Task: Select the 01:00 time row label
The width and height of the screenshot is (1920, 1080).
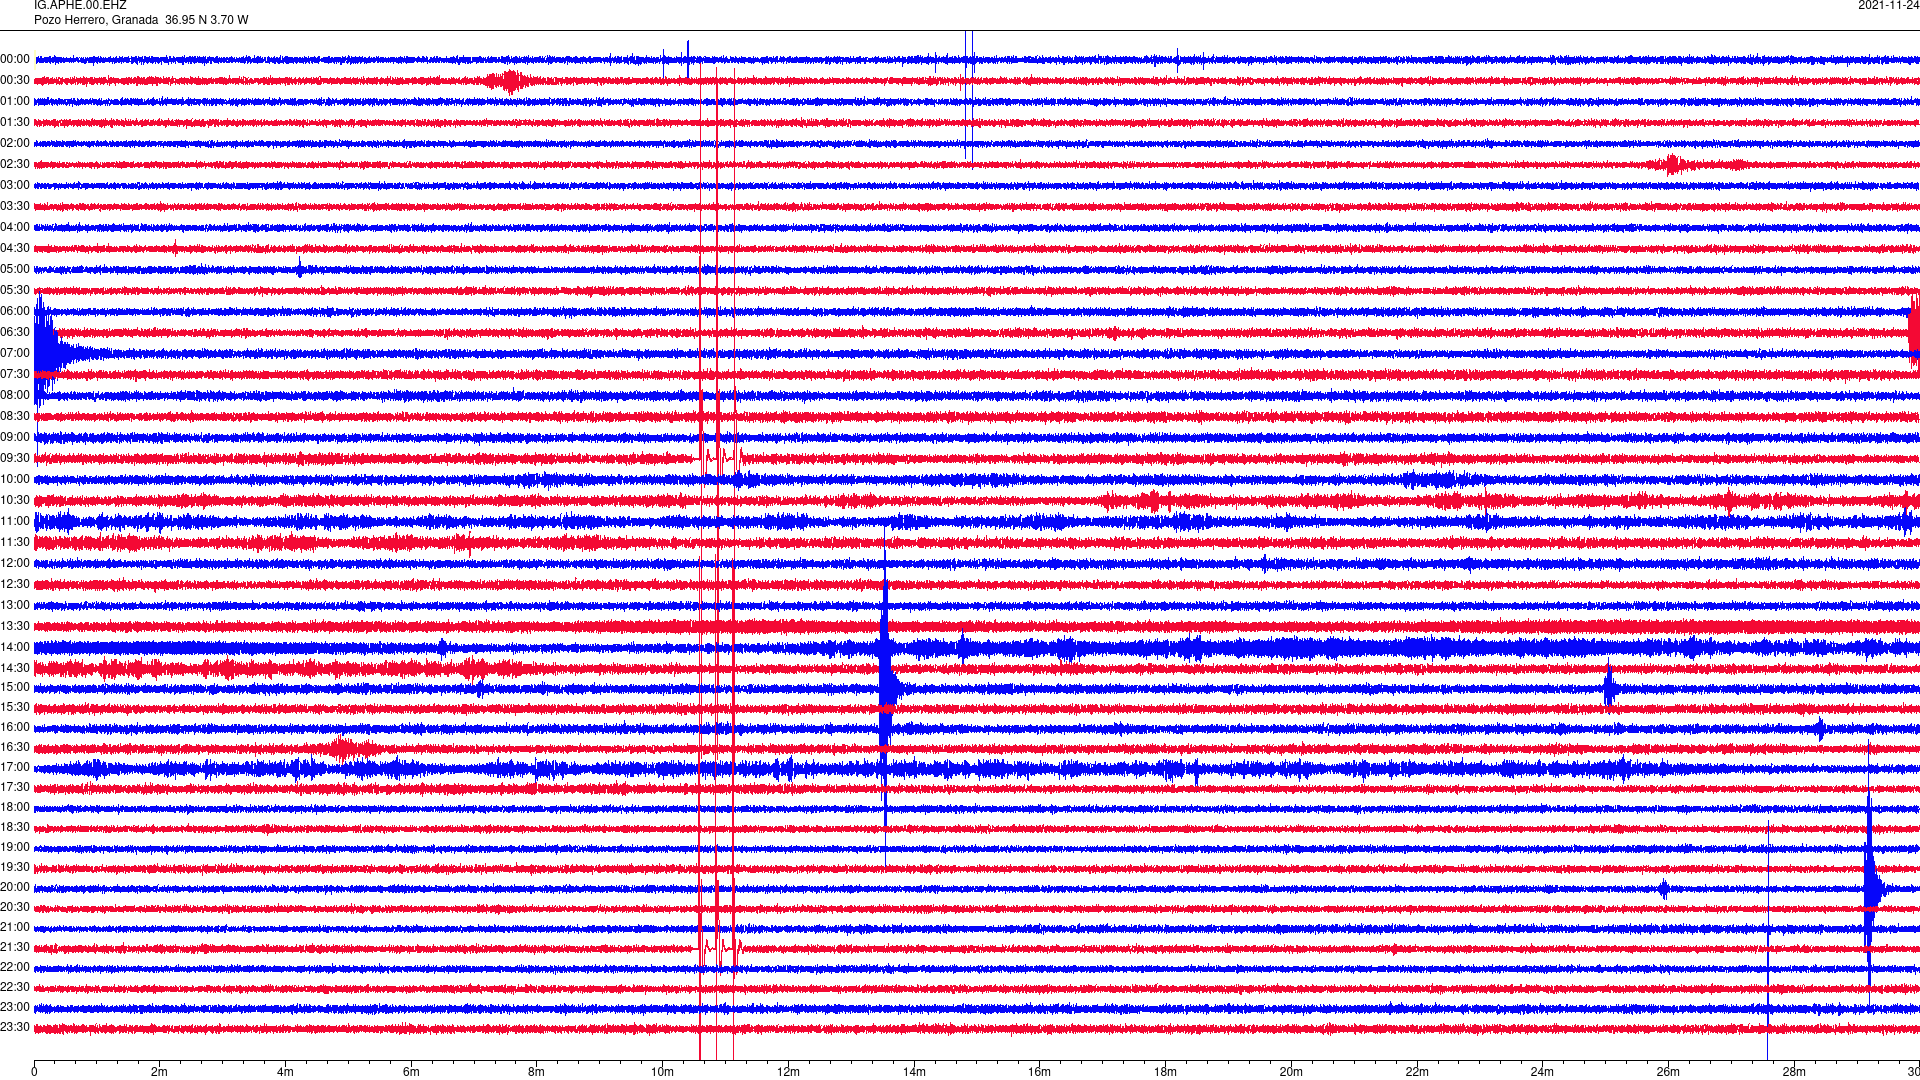Action: pos(15,101)
